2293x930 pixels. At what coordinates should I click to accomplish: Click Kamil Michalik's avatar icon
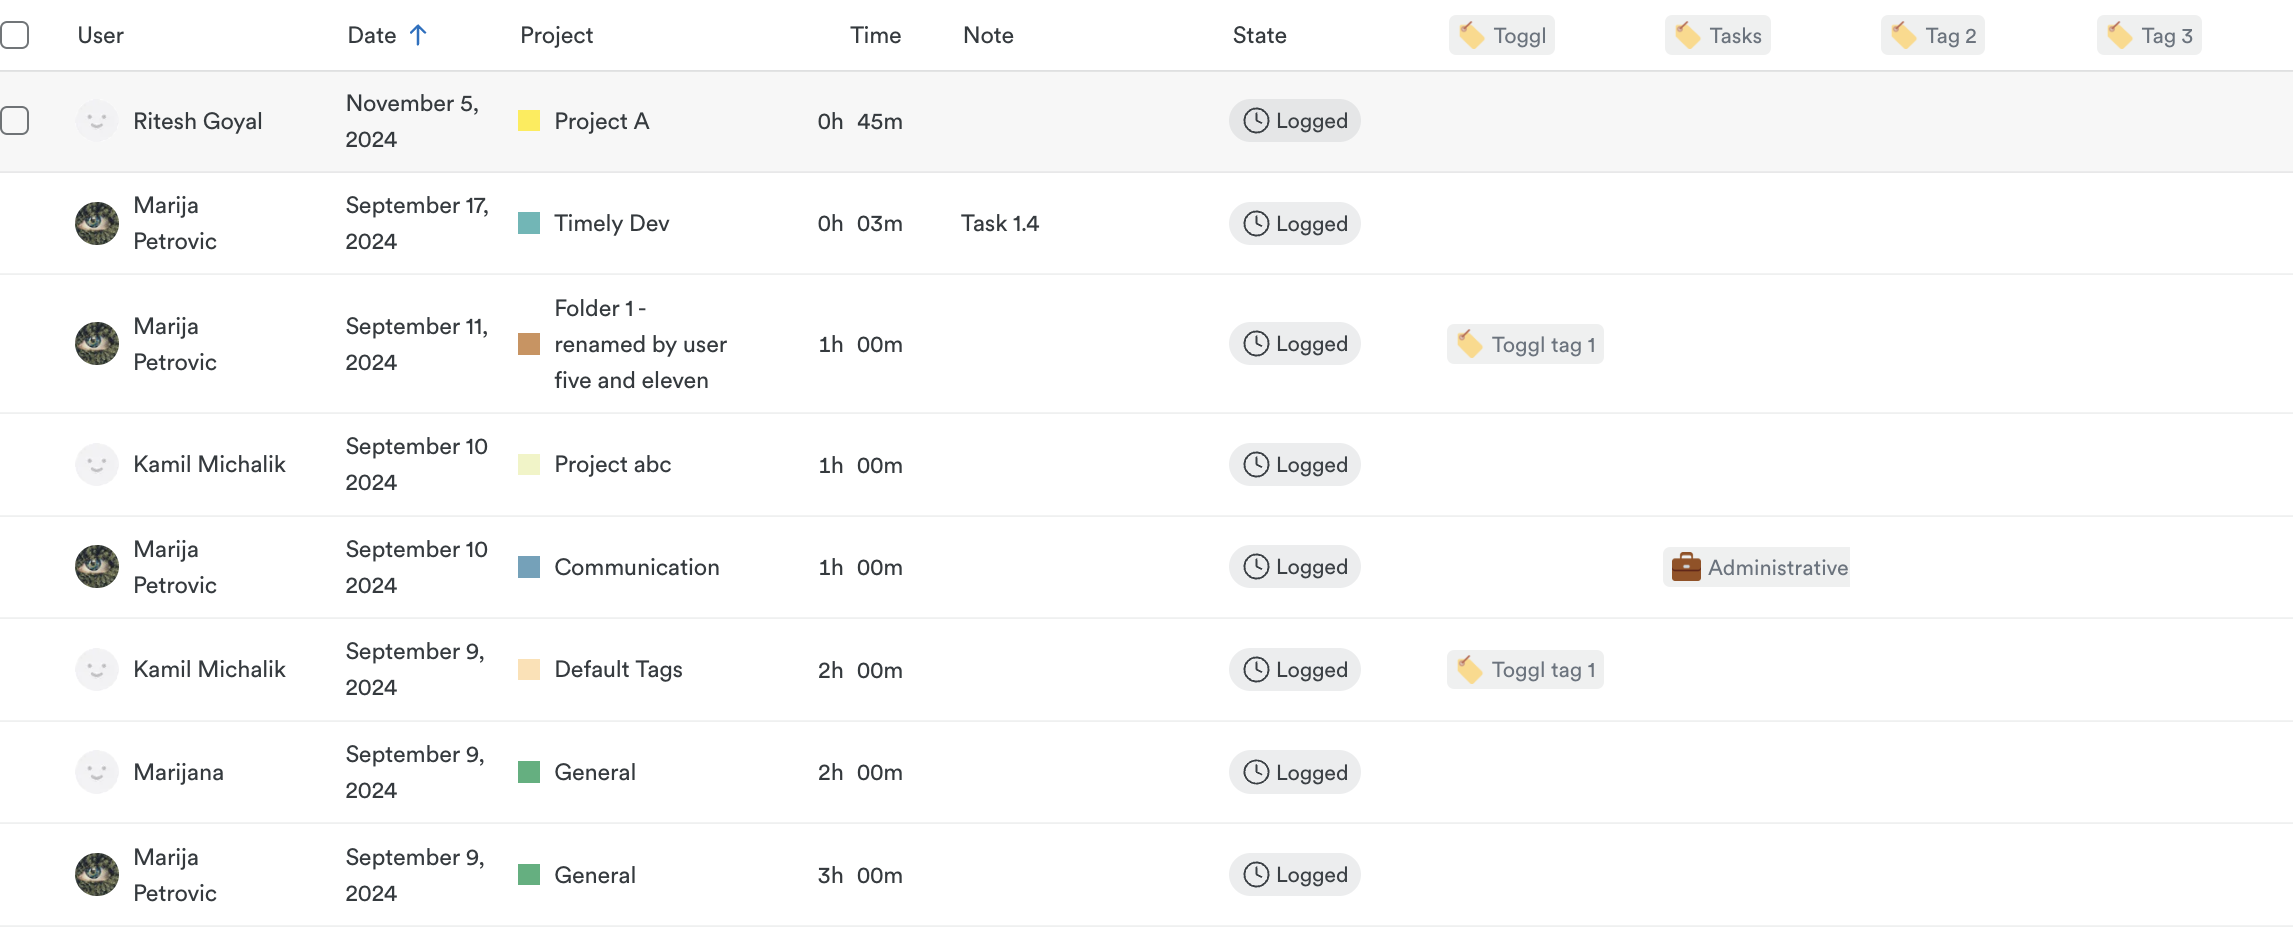click(x=96, y=464)
